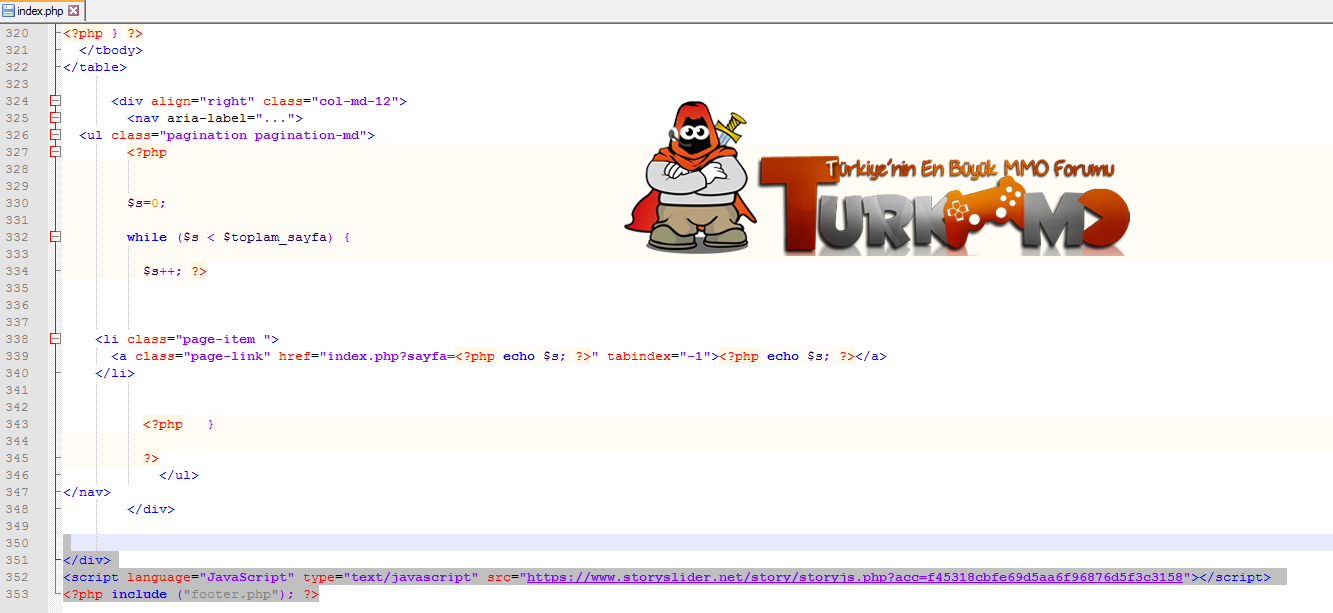Switch to the index.php tab
1333x613 pixels.
41,10
